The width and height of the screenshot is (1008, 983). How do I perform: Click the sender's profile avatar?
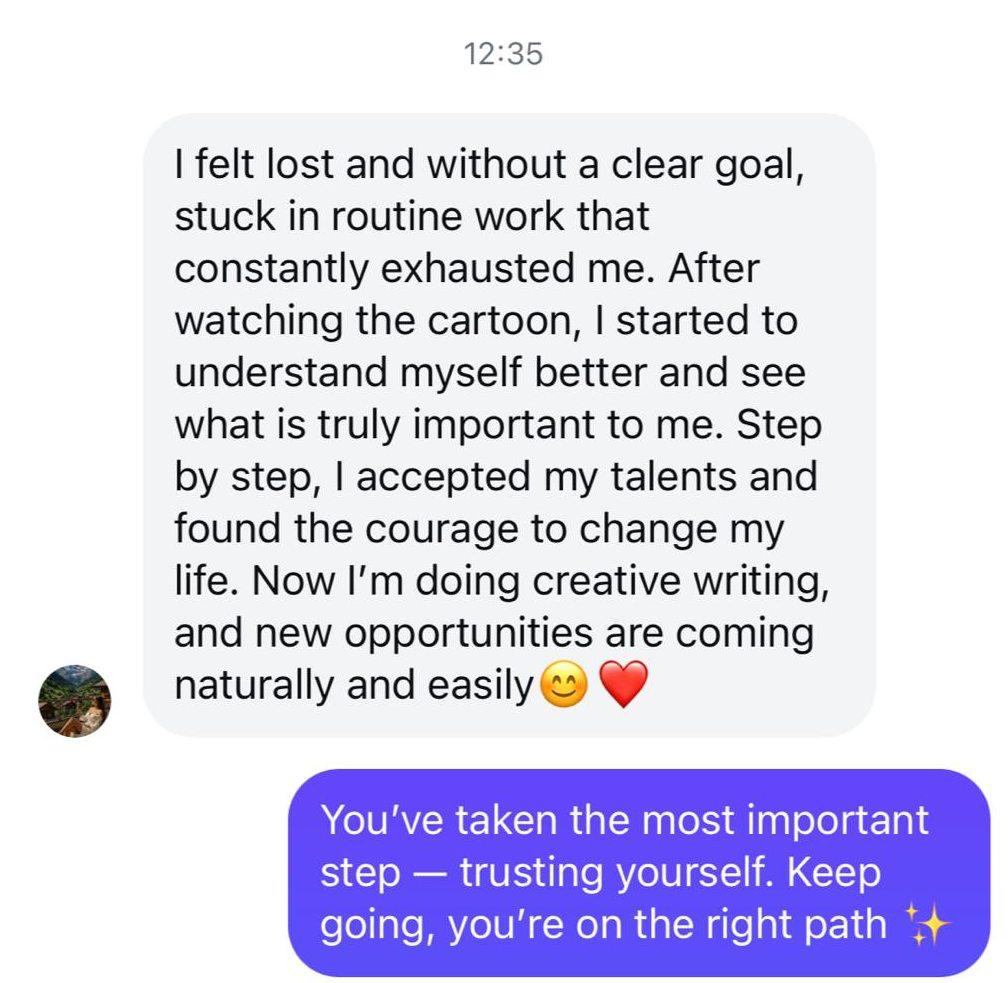(x=74, y=701)
